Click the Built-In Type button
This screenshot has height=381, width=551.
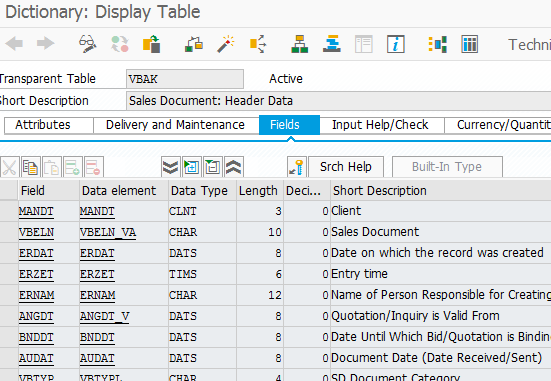[x=447, y=167]
